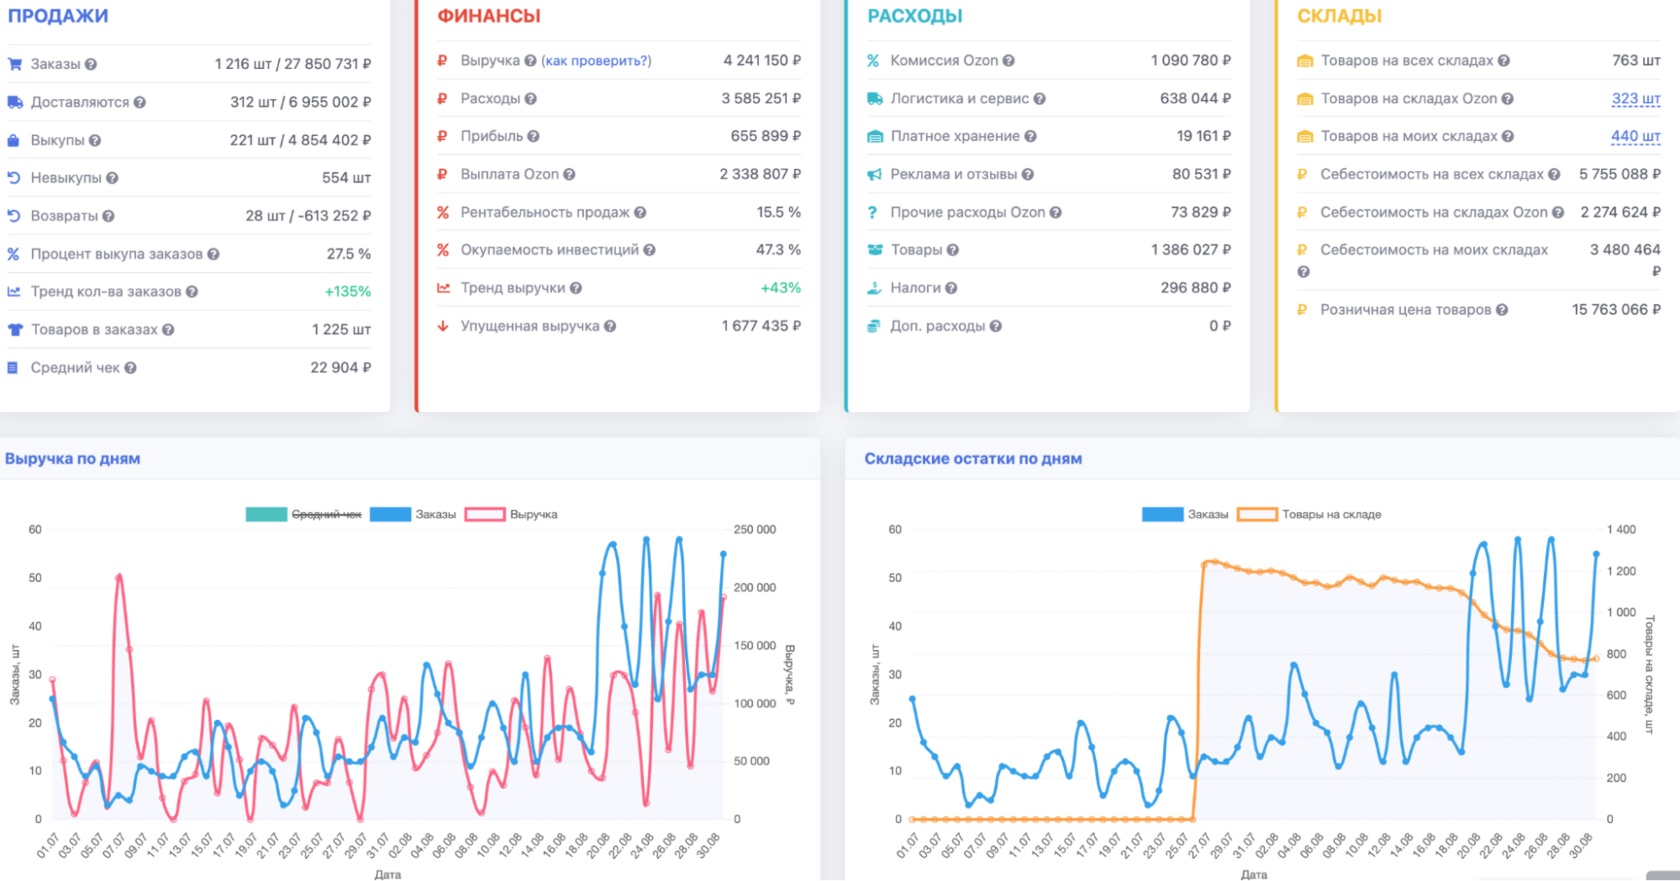
Task: Click help icon beside Рентабельность продаж
Action: [x=640, y=212]
